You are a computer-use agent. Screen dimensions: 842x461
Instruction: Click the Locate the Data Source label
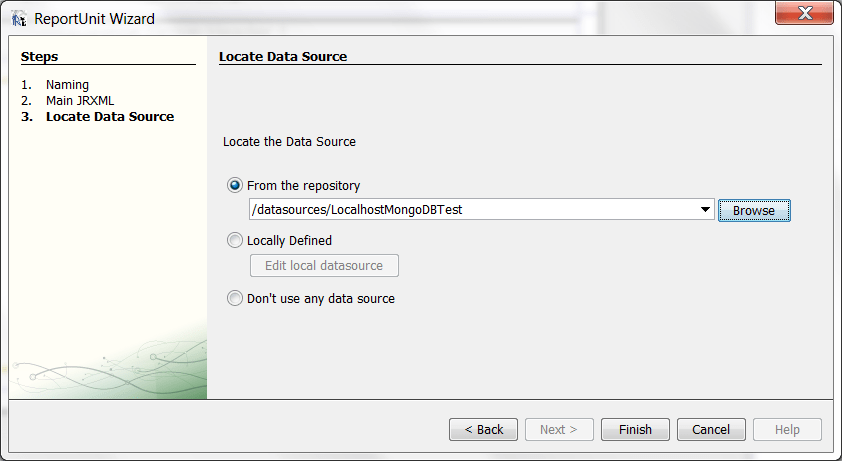pyautogui.click(x=289, y=142)
